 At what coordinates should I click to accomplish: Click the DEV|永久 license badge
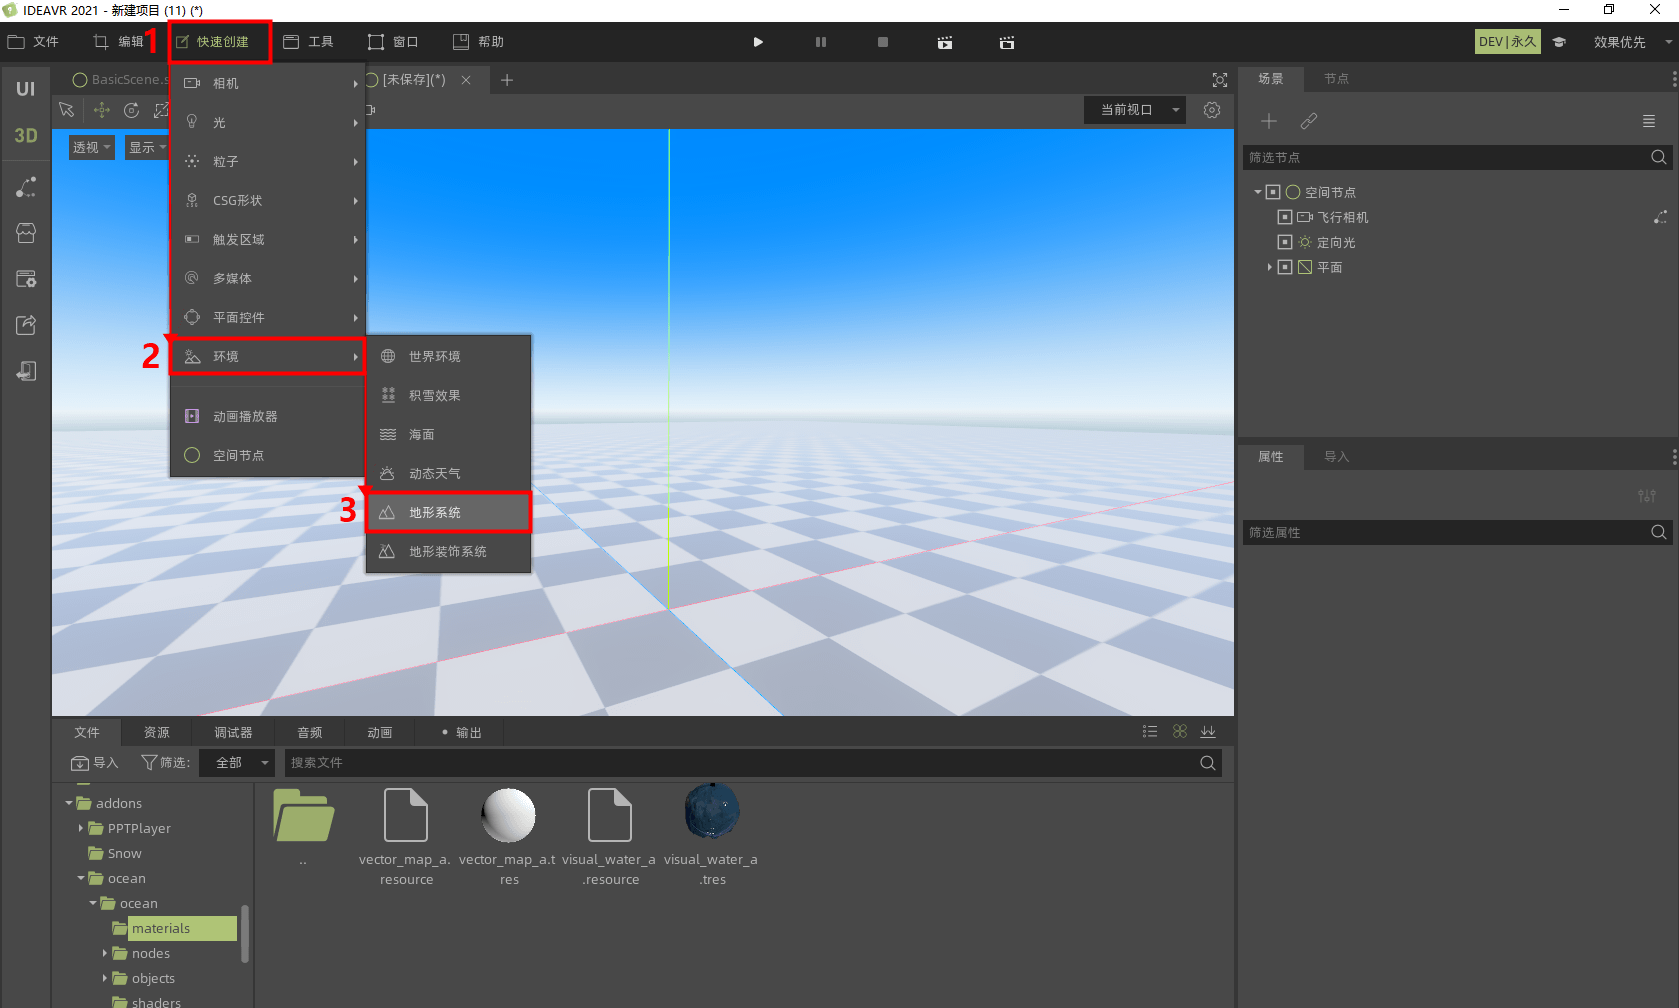click(x=1508, y=42)
